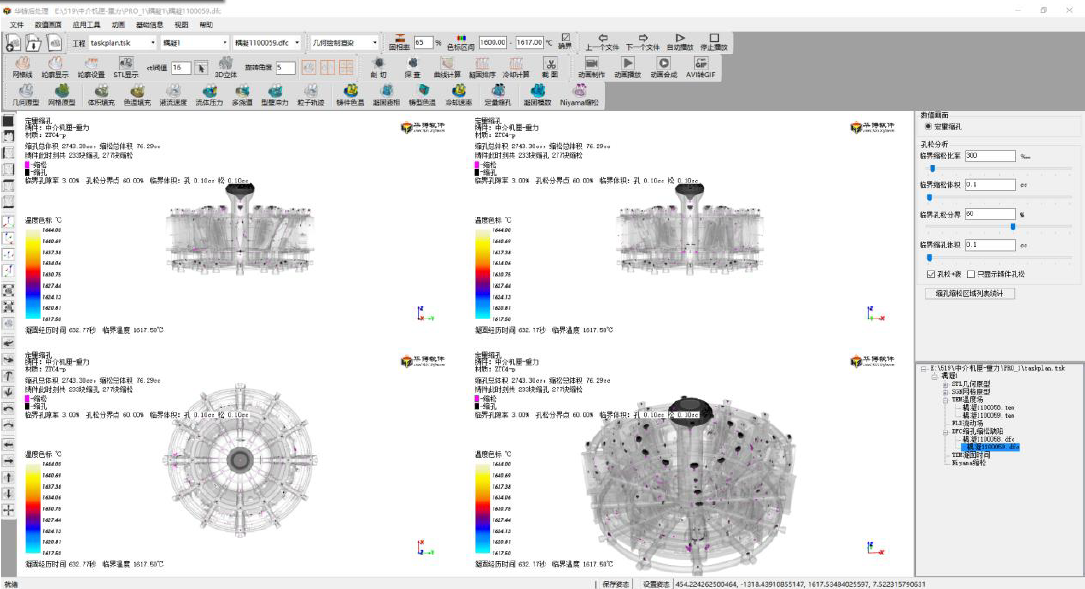Screen dimensions: 1085x589
Task: Open the 应用工具 menu
Action: click(86, 24)
